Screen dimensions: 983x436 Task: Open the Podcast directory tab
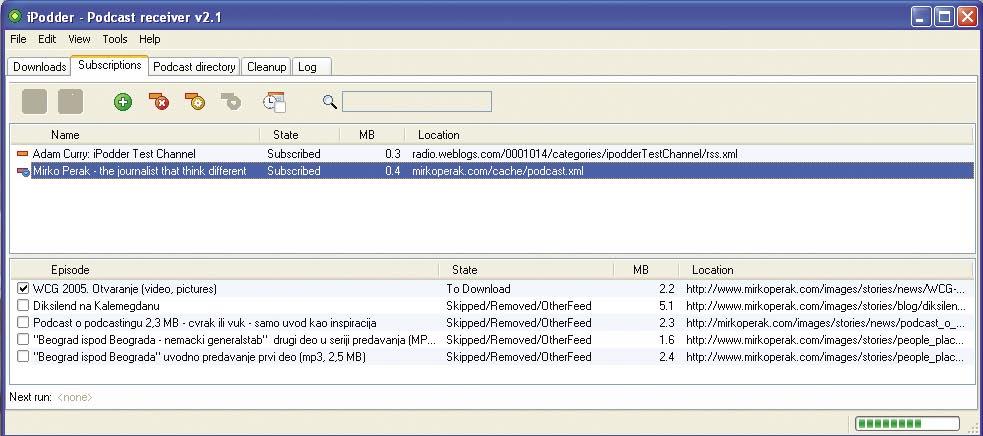point(194,66)
